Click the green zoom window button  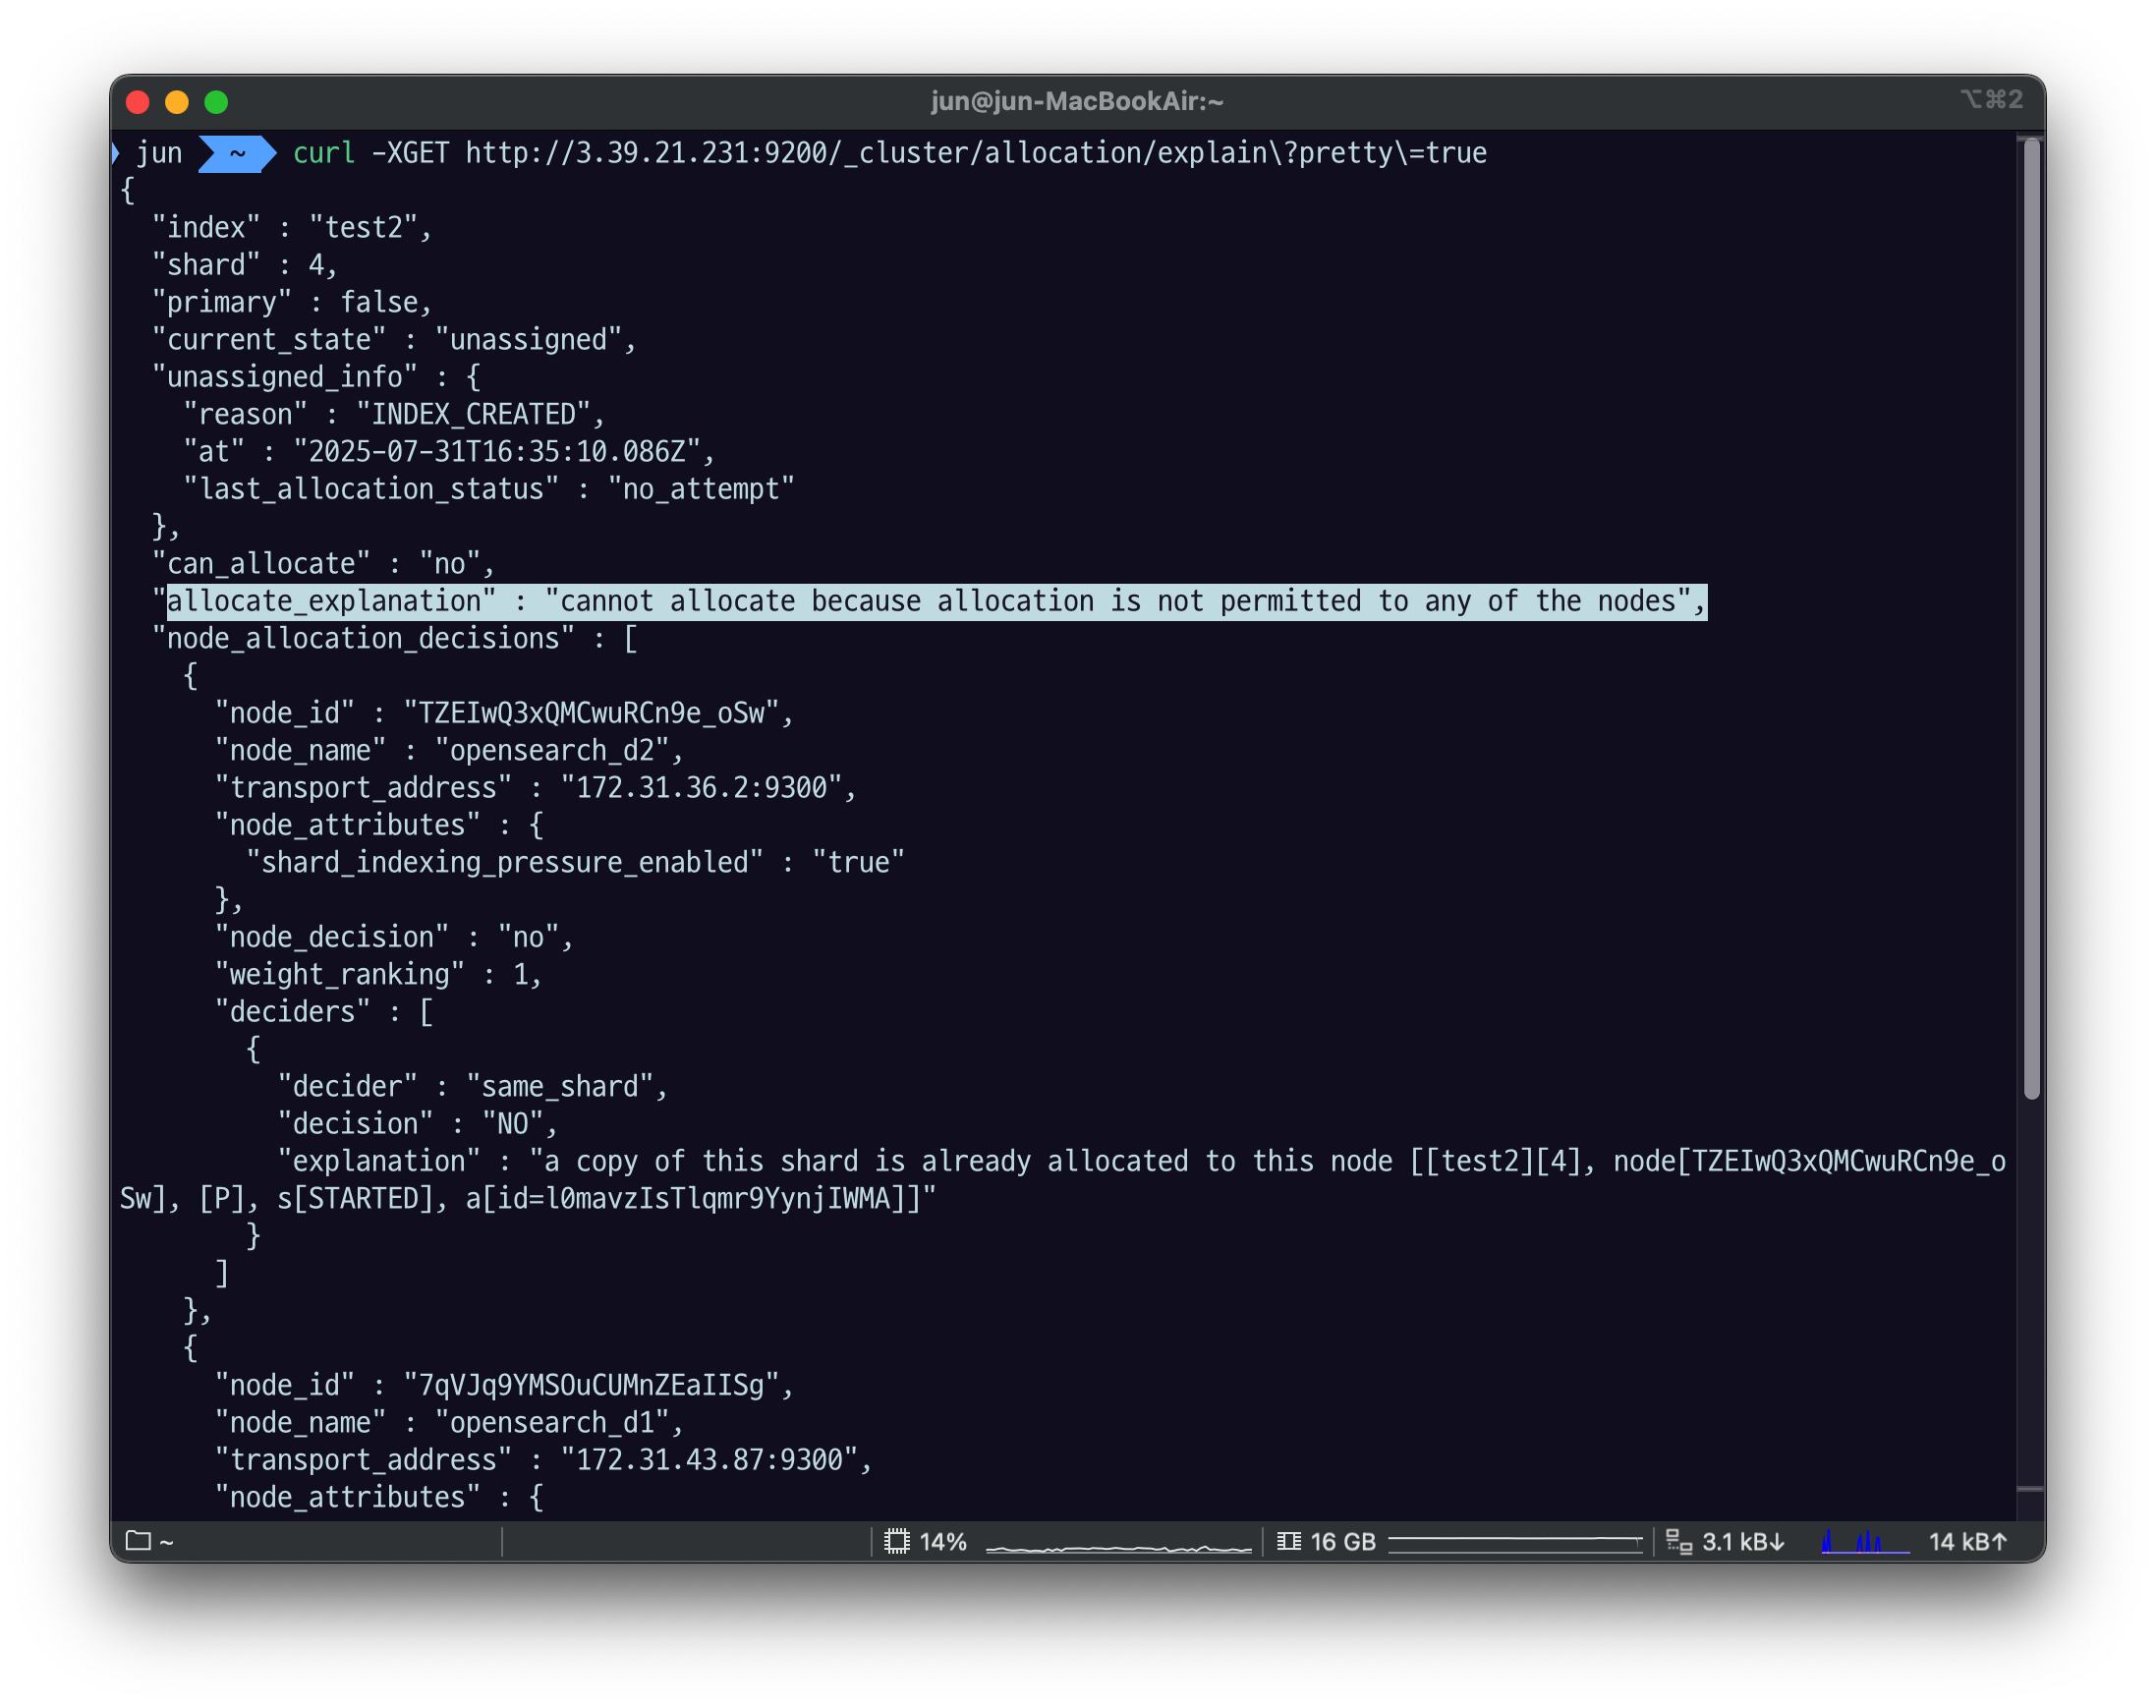(x=216, y=102)
